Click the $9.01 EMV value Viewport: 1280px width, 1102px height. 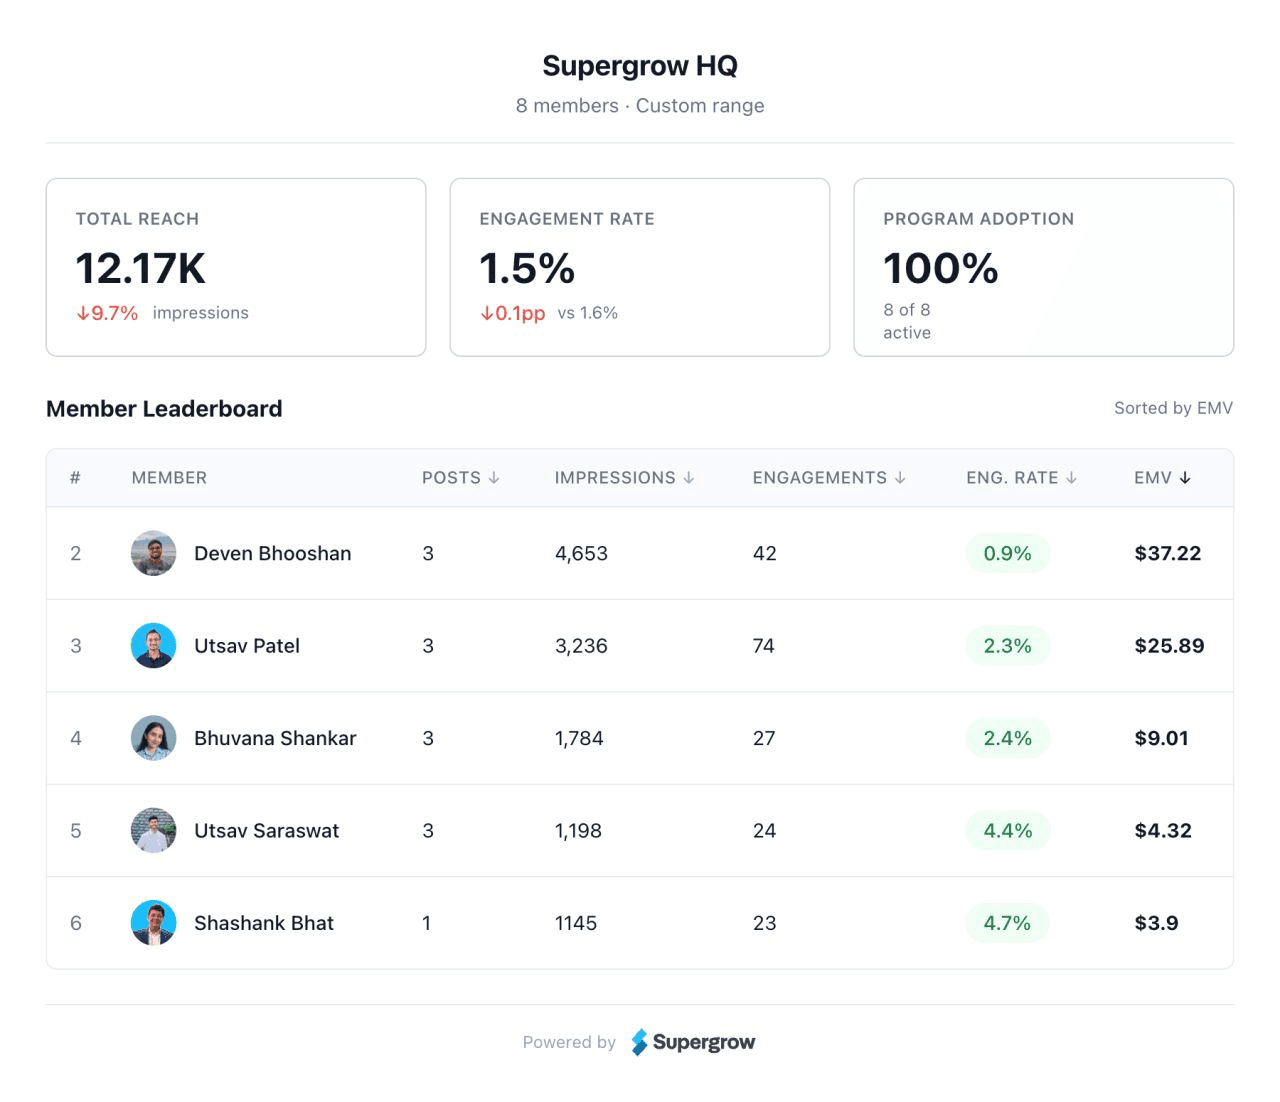pos(1161,738)
